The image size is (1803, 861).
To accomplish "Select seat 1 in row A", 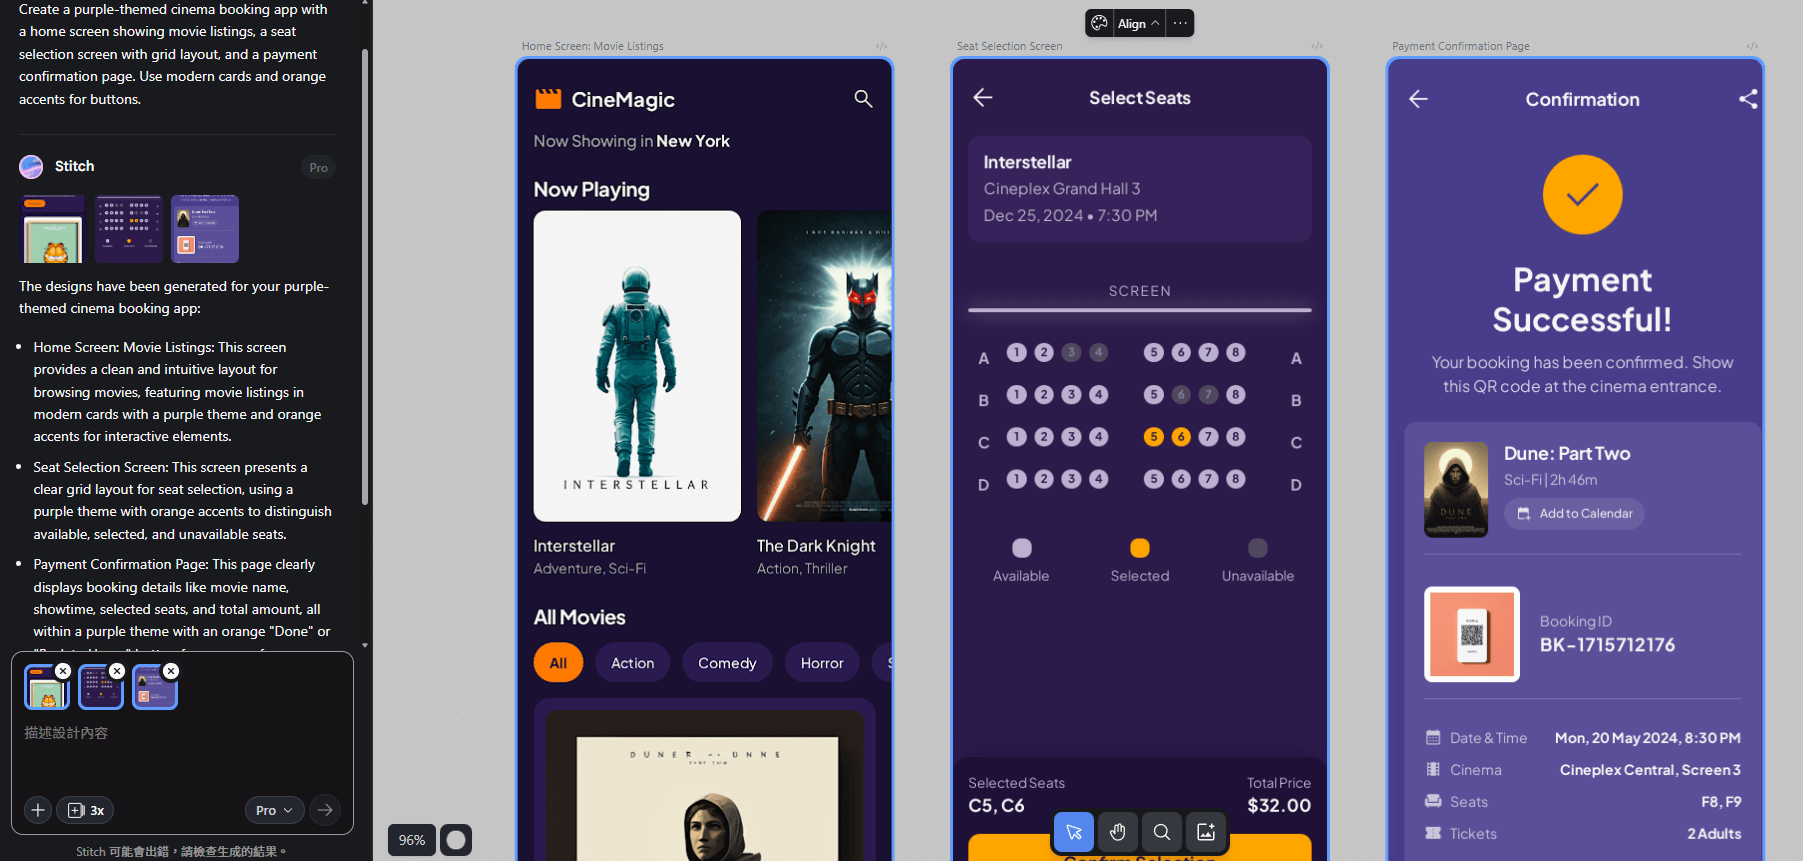I will (1016, 352).
